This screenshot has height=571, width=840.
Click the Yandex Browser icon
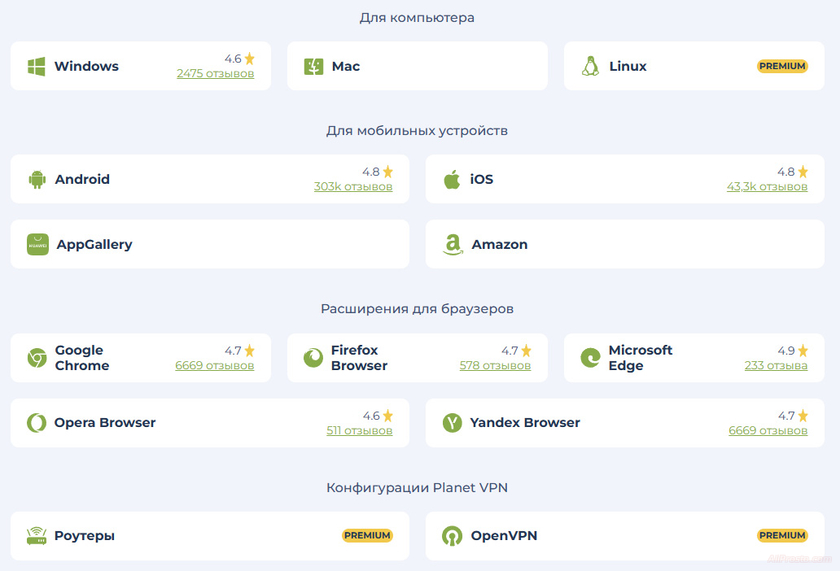point(452,423)
